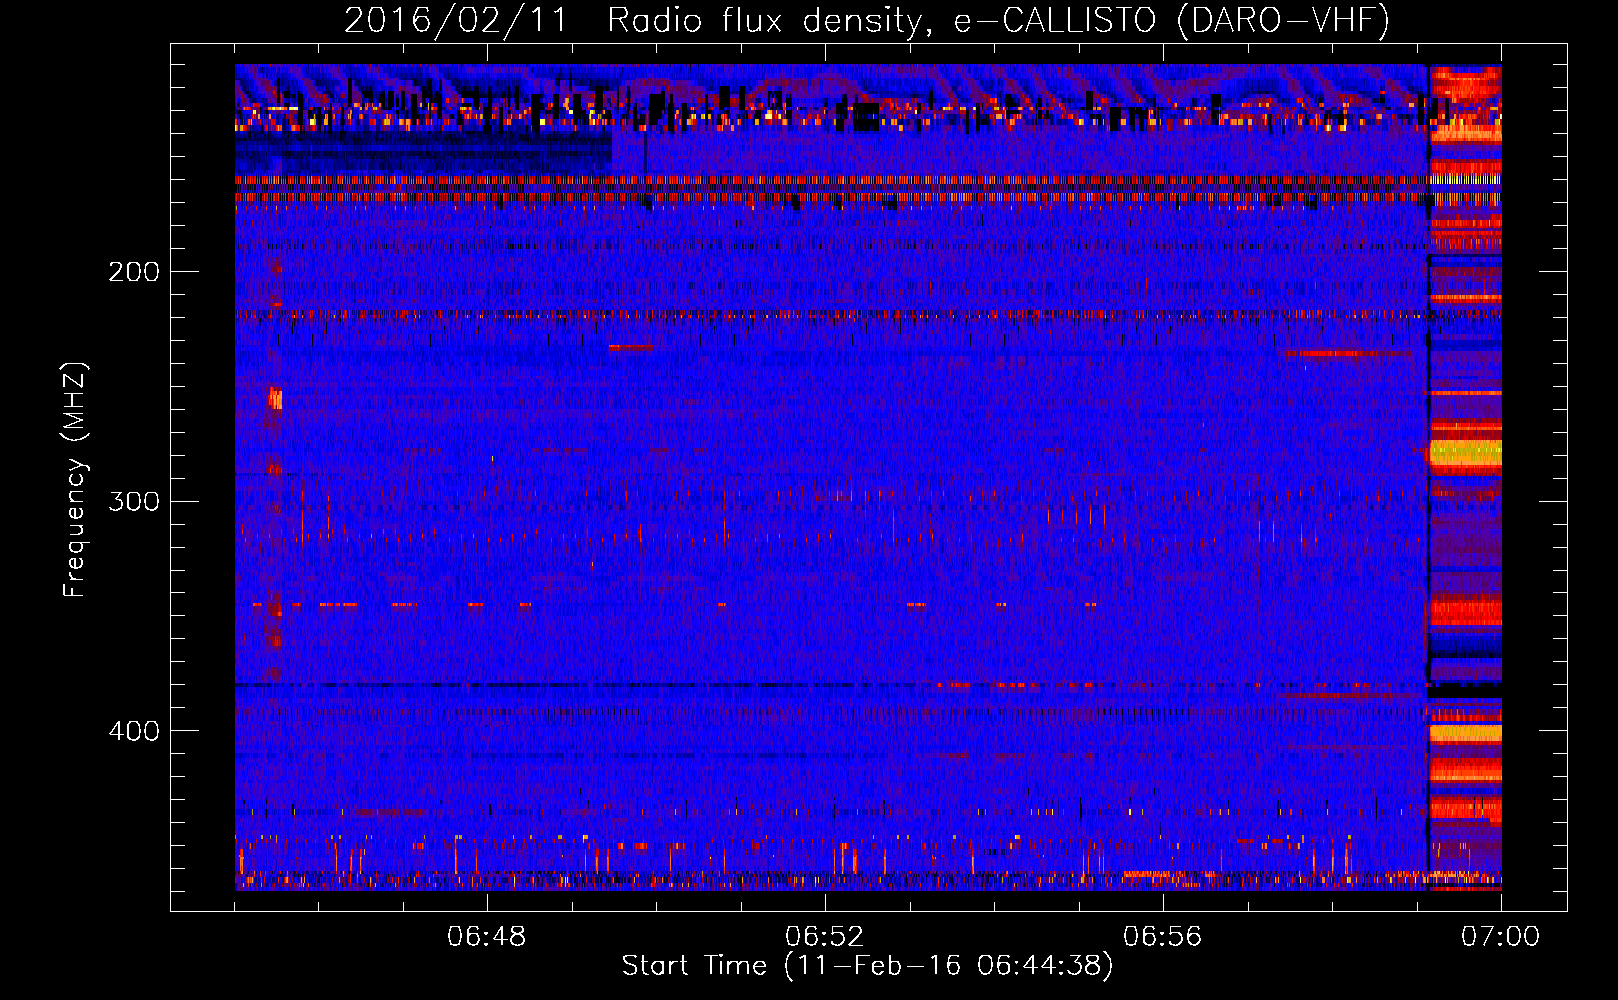Click the 07:00 time tick label
The width and height of the screenshot is (1618, 1000).
tap(1500, 937)
